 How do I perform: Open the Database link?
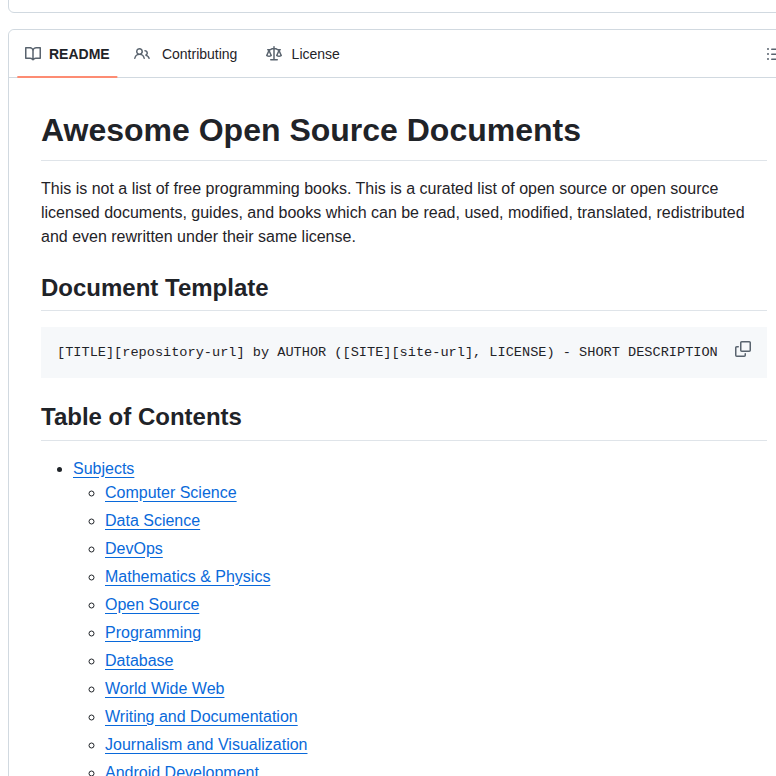tap(139, 660)
